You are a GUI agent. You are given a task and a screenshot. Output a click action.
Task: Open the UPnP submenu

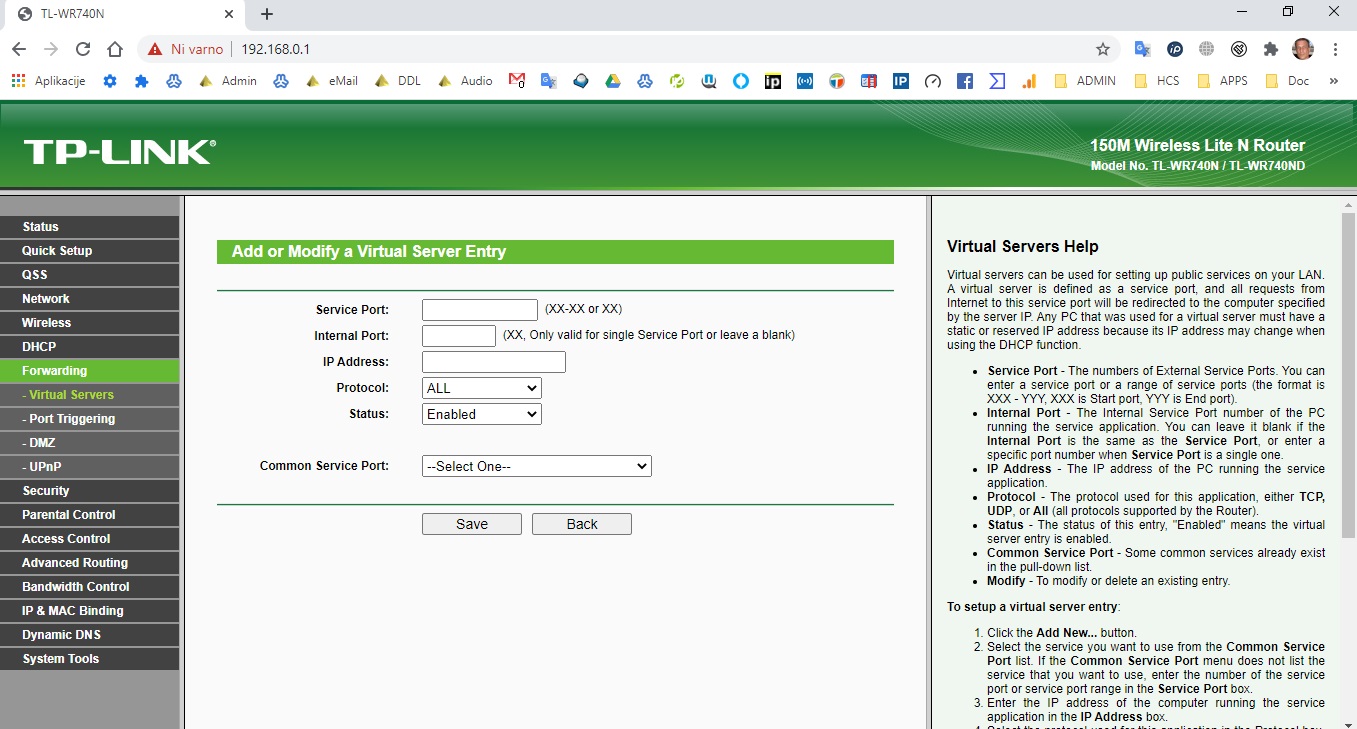(x=90, y=467)
